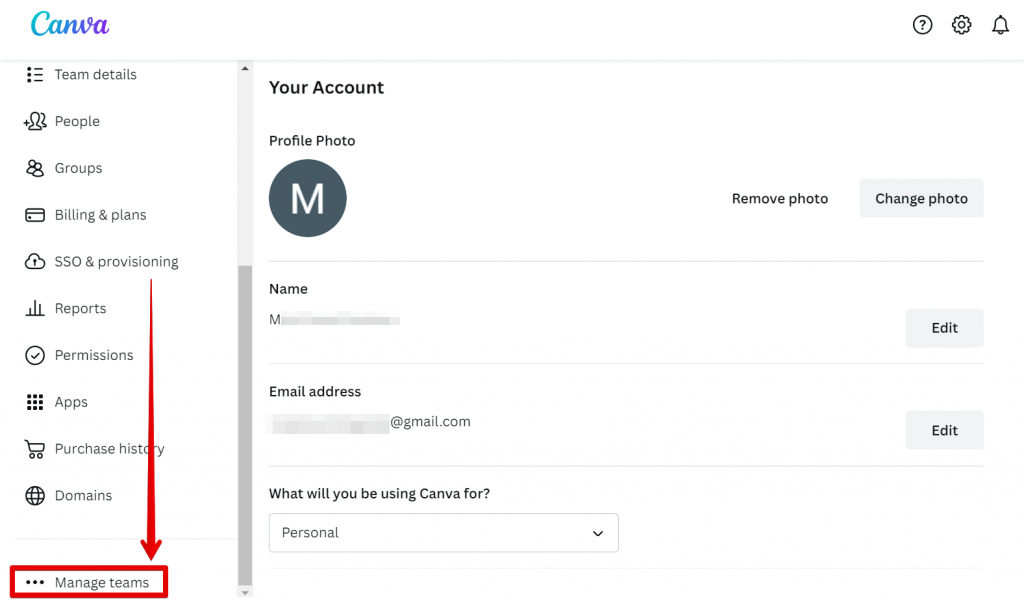Open notifications with the bell icon
This screenshot has height=601, width=1024.
coord(1000,24)
